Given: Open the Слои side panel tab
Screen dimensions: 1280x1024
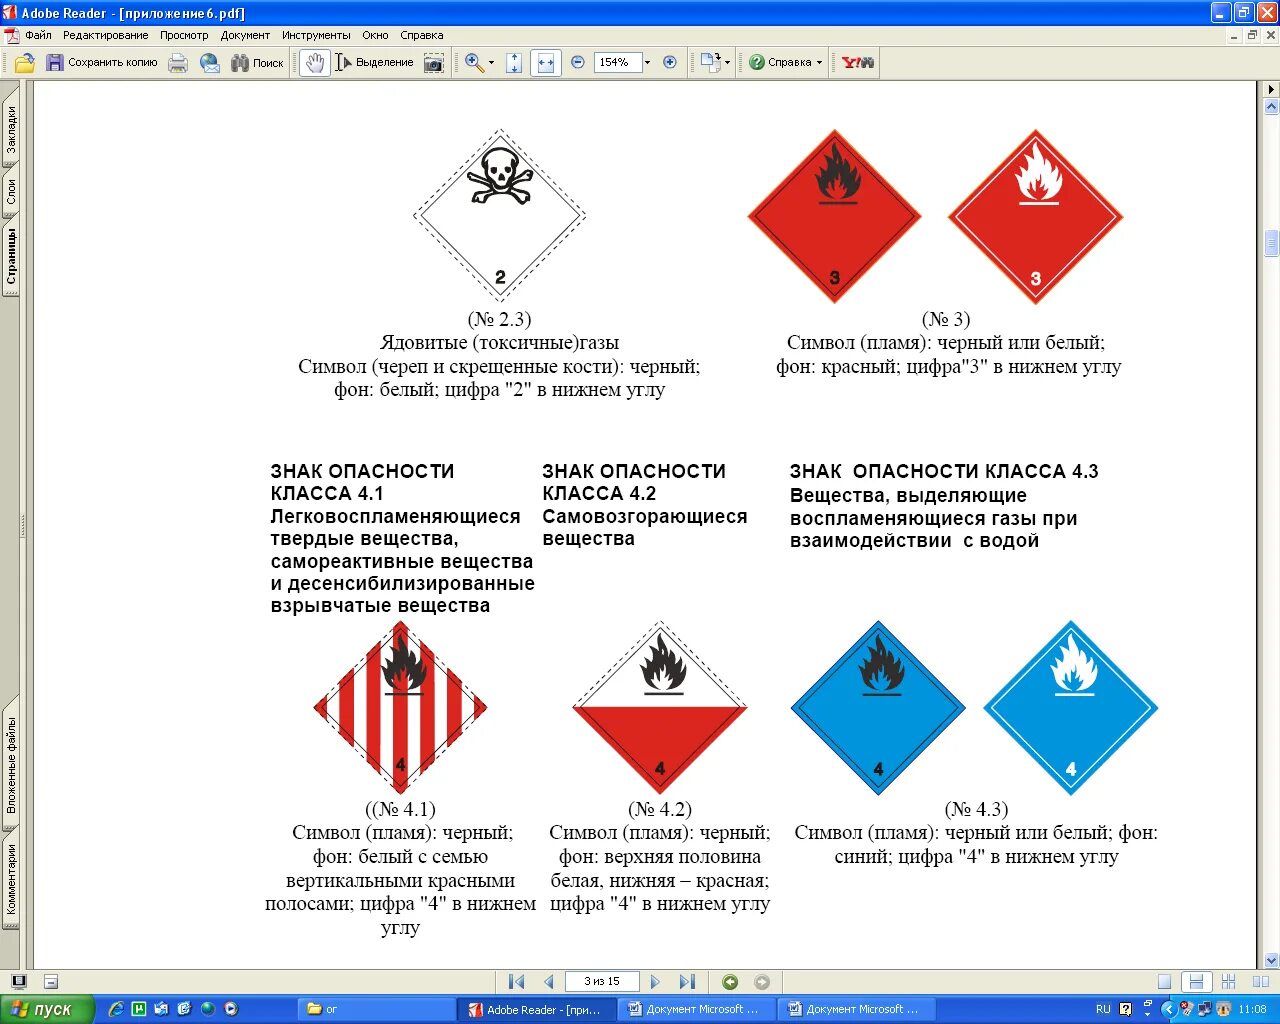Looking at the screenshot, I should (x=10, y=191).
